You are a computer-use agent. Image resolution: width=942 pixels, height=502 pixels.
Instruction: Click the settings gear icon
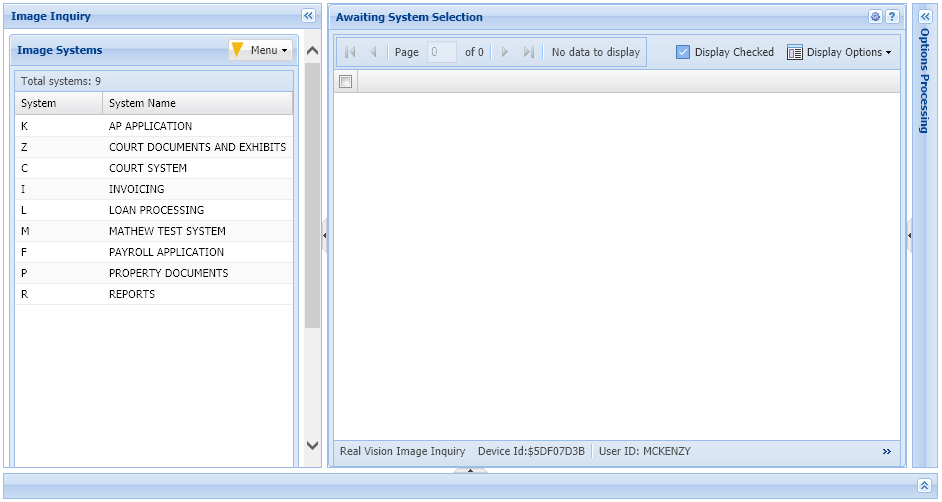(x=875, y=17)
